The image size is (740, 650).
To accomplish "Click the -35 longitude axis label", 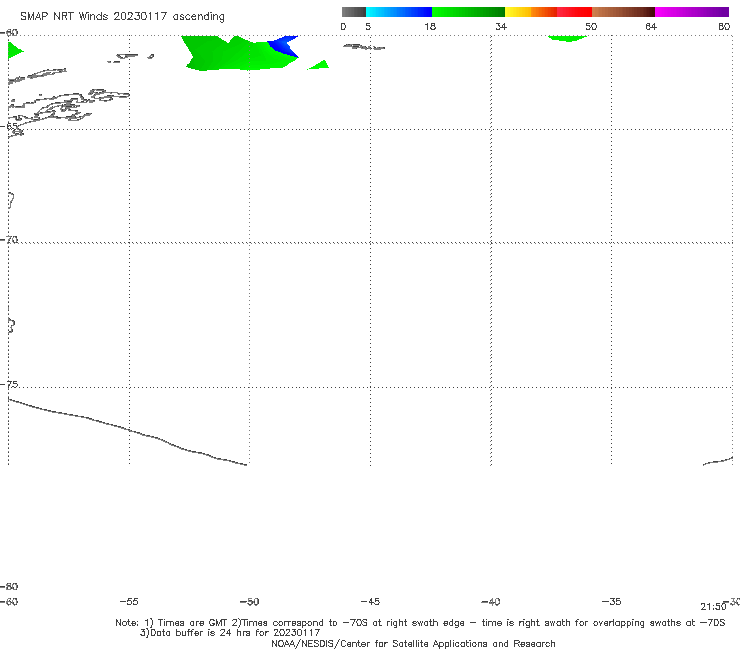I will tap(612, 602).
